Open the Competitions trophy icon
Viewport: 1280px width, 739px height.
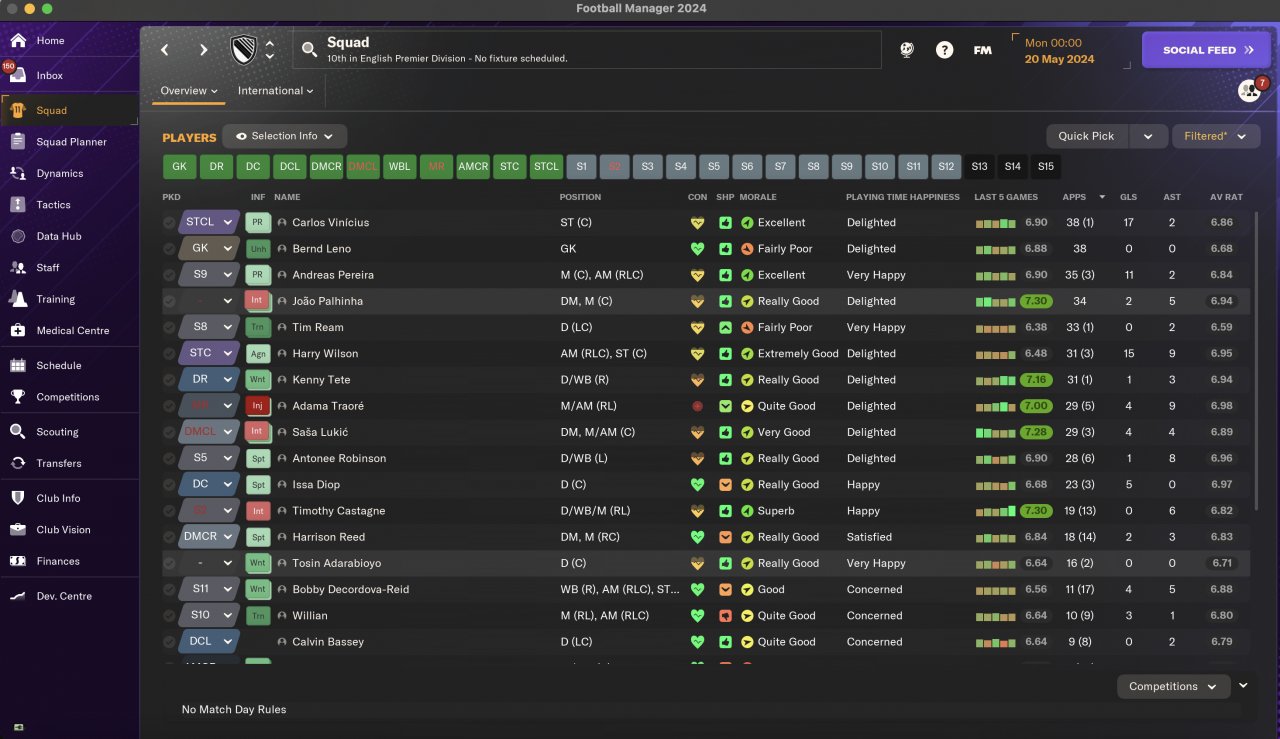coord(18,397)
